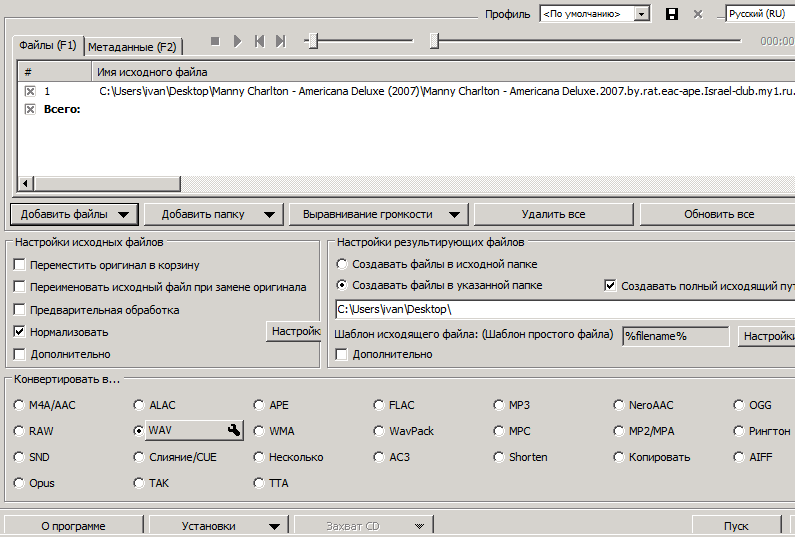Pick Слияние/CUE option
The width and height of the screenshot is (795, 537).
139,457
